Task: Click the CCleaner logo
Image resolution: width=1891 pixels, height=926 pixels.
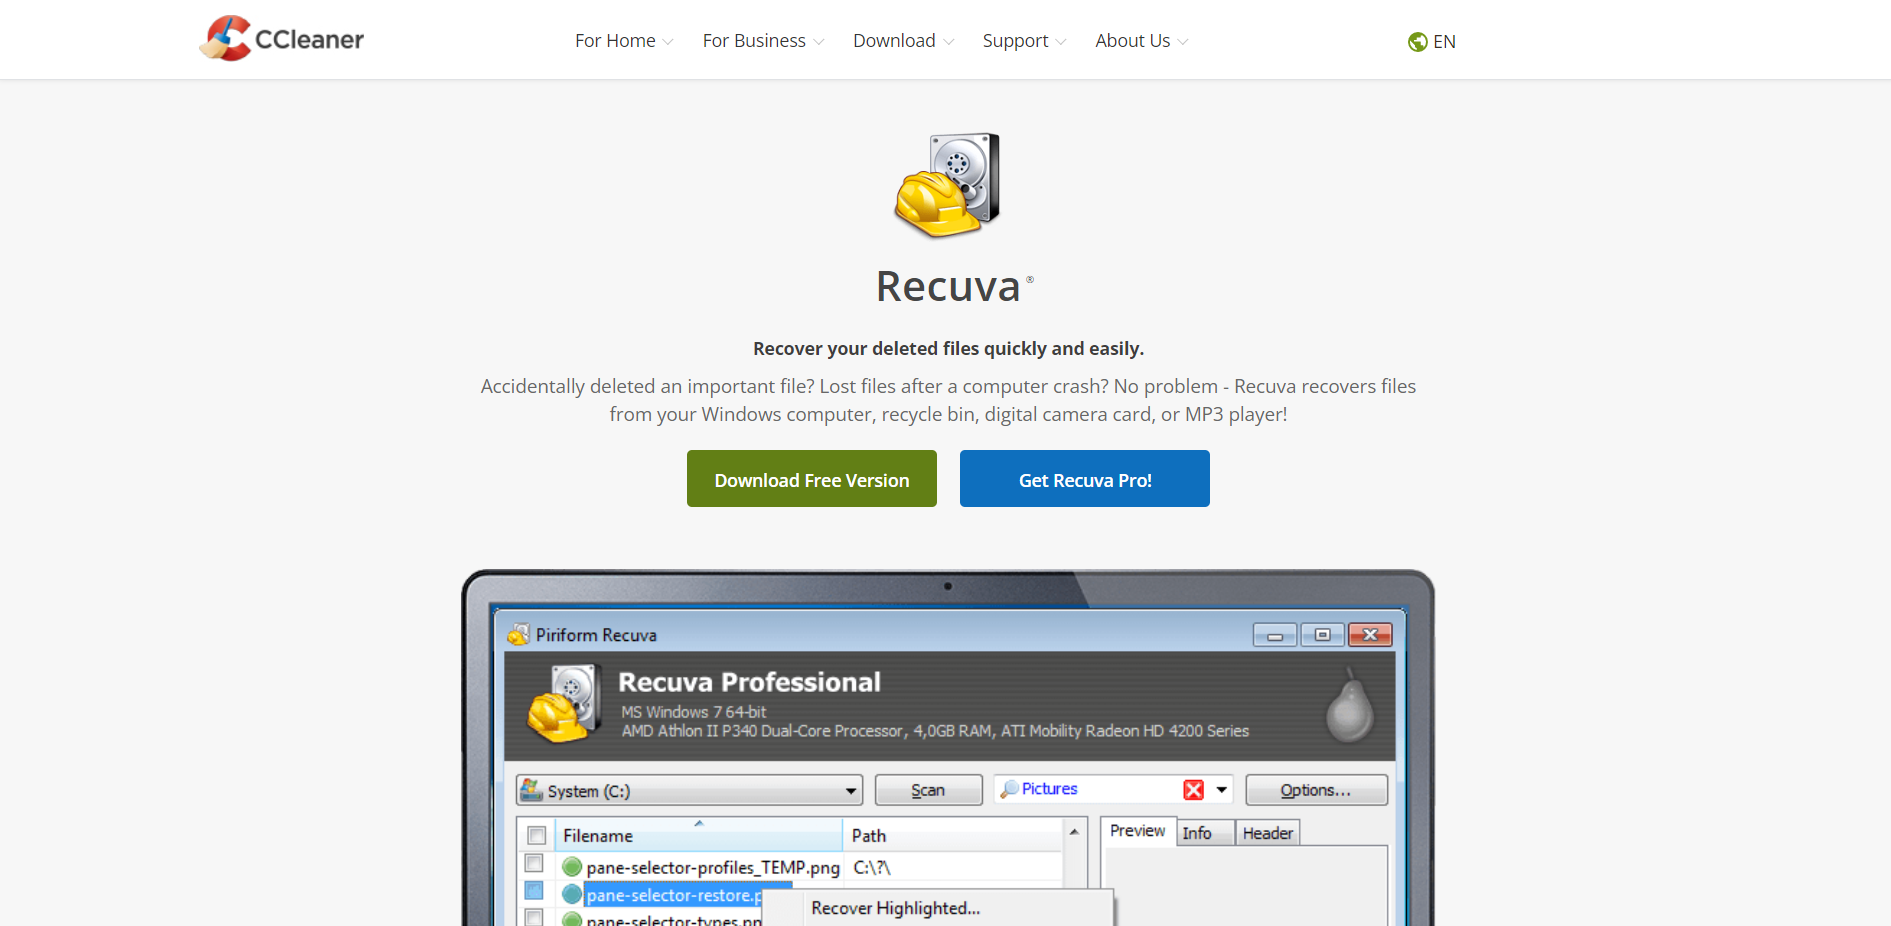Action: point(281,39)
